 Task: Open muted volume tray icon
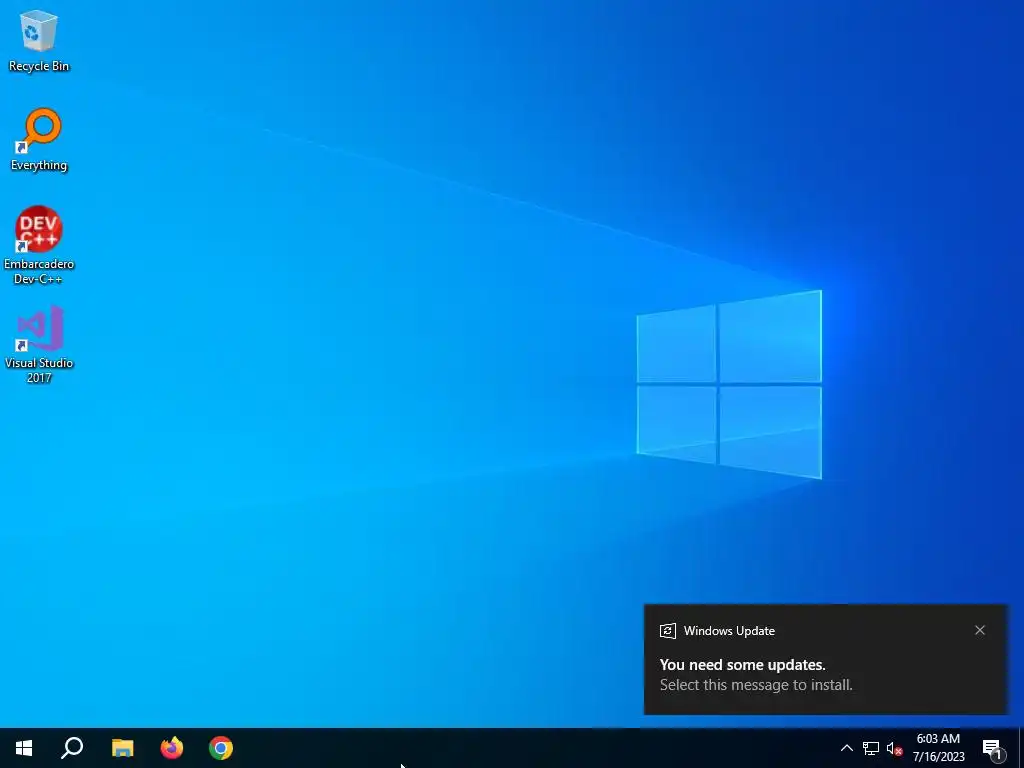tap(894, 748)
